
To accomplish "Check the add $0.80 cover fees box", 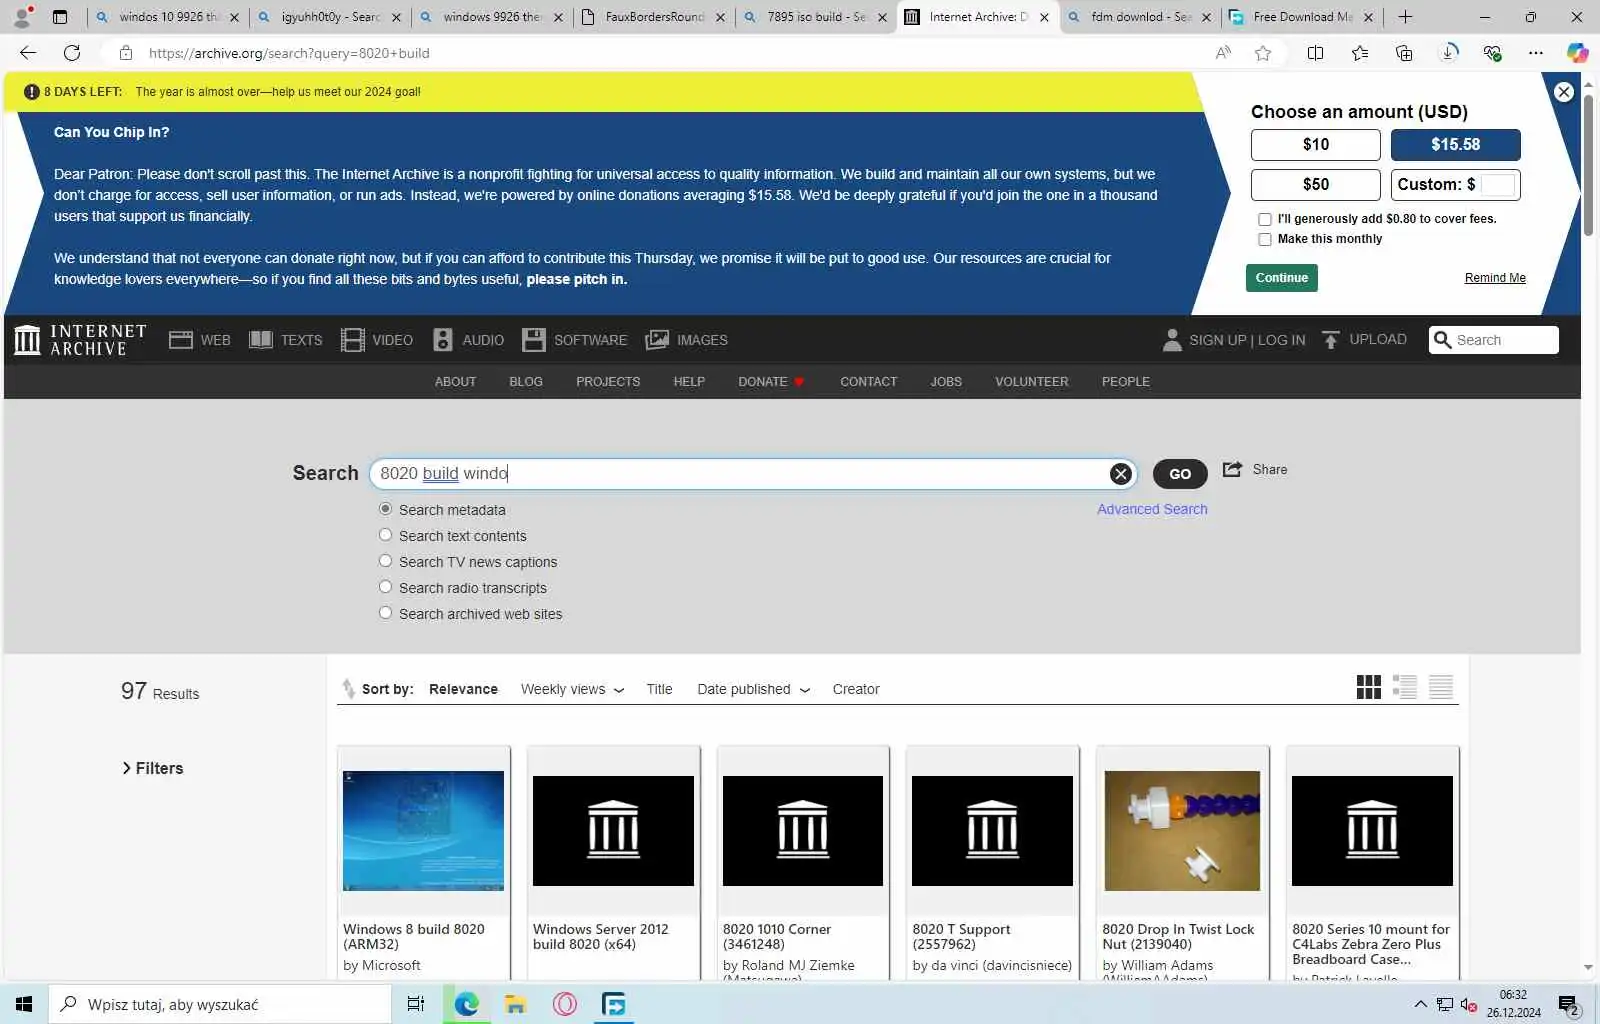I will click(1265, 219).
